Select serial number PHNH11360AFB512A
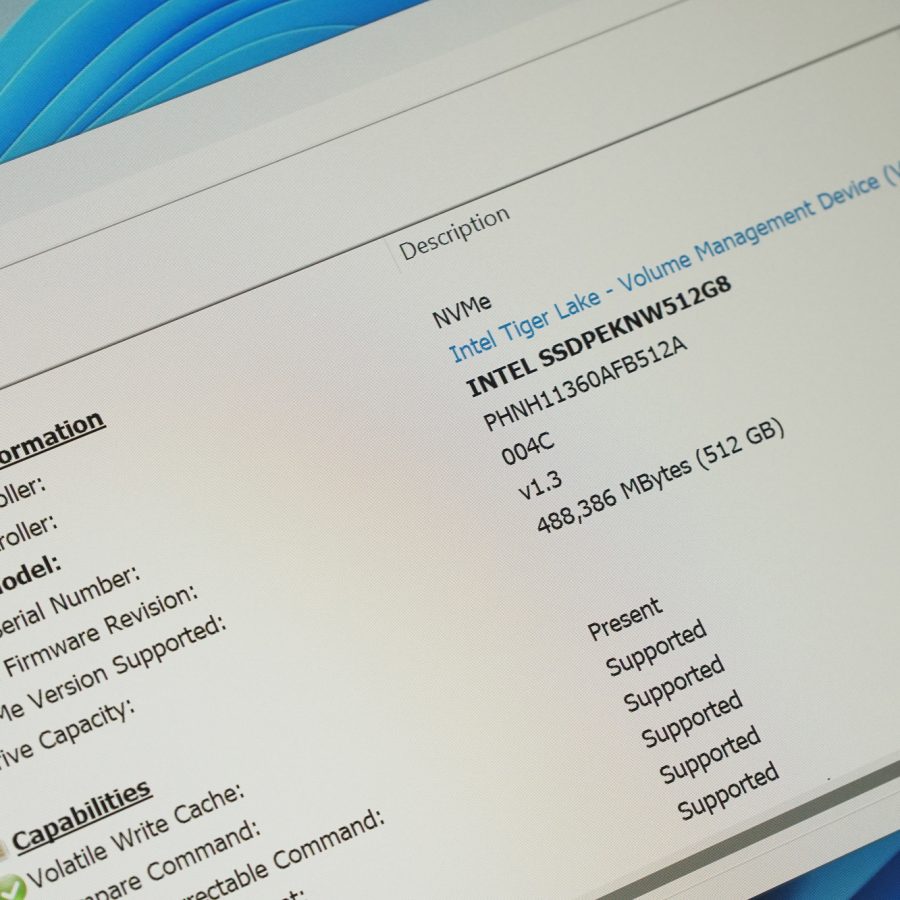Screen dimensions: 900x900 coord(584,383)
